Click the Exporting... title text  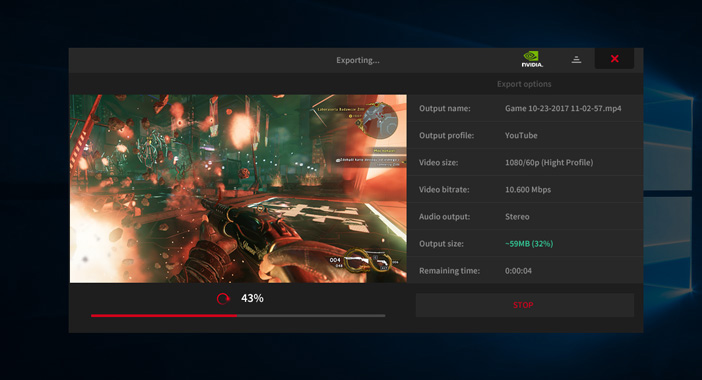point(358,60)
